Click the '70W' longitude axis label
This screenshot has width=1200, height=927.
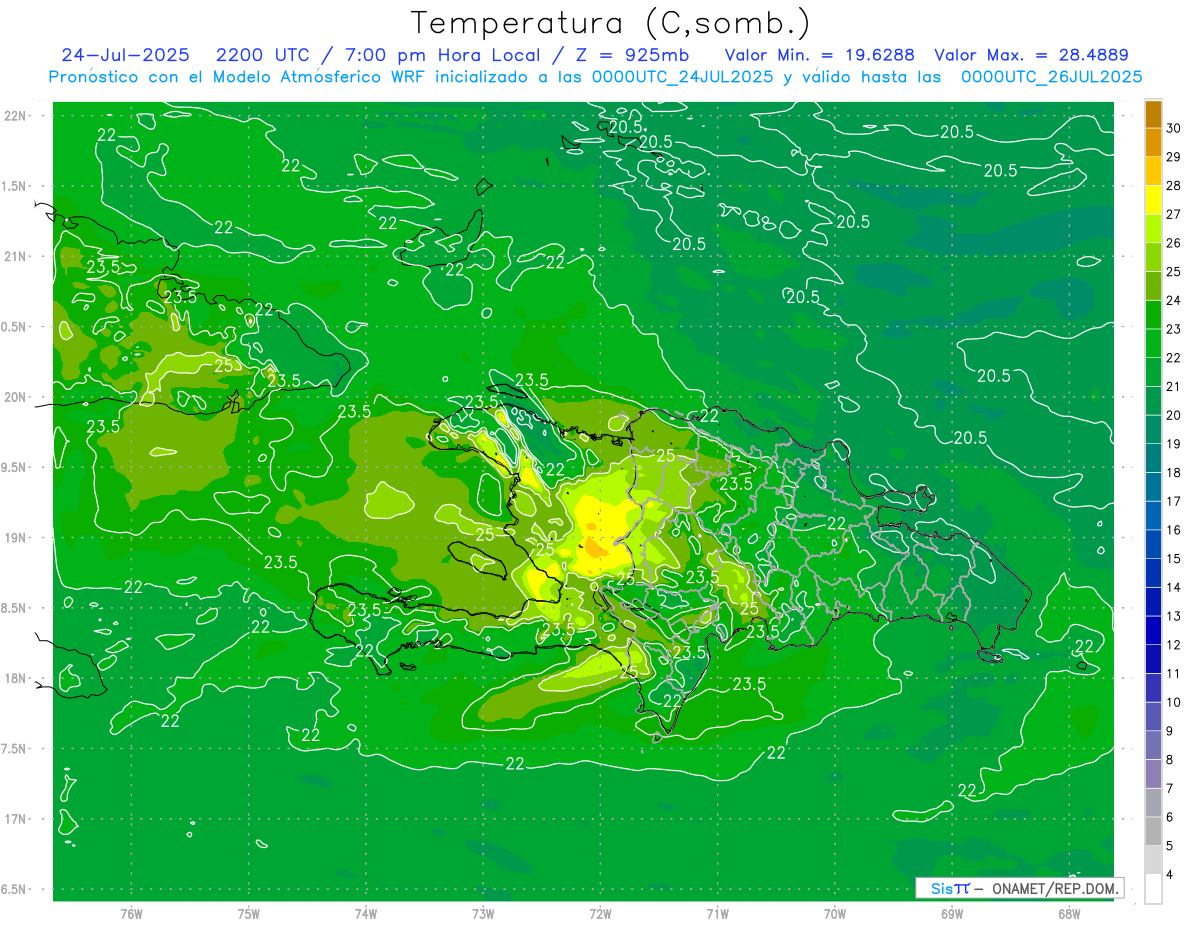click(835, 914)
